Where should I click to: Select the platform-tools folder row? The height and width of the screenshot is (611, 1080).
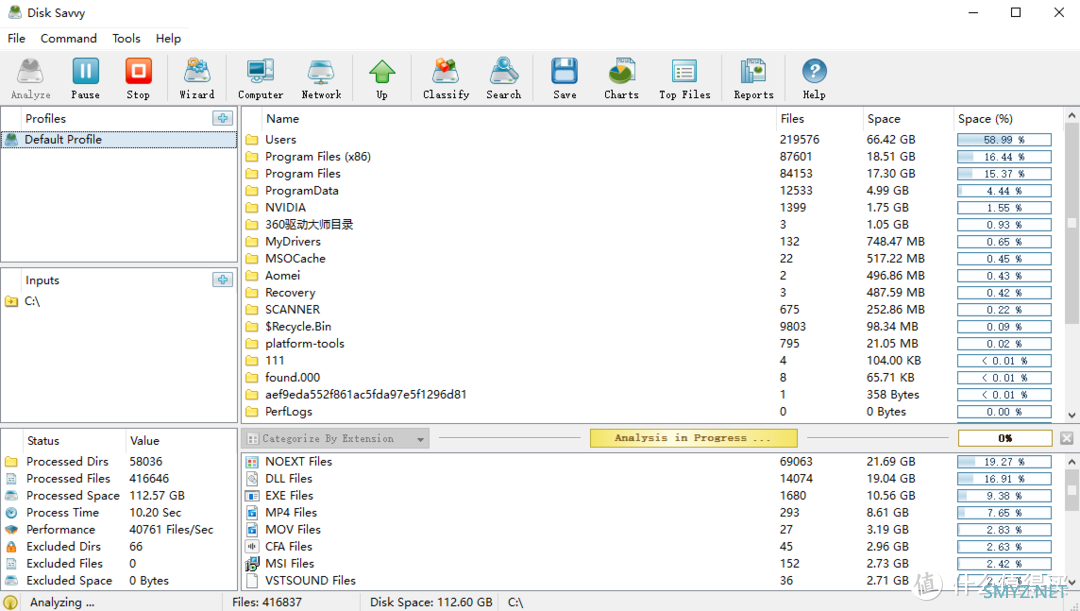click(653, 343)
